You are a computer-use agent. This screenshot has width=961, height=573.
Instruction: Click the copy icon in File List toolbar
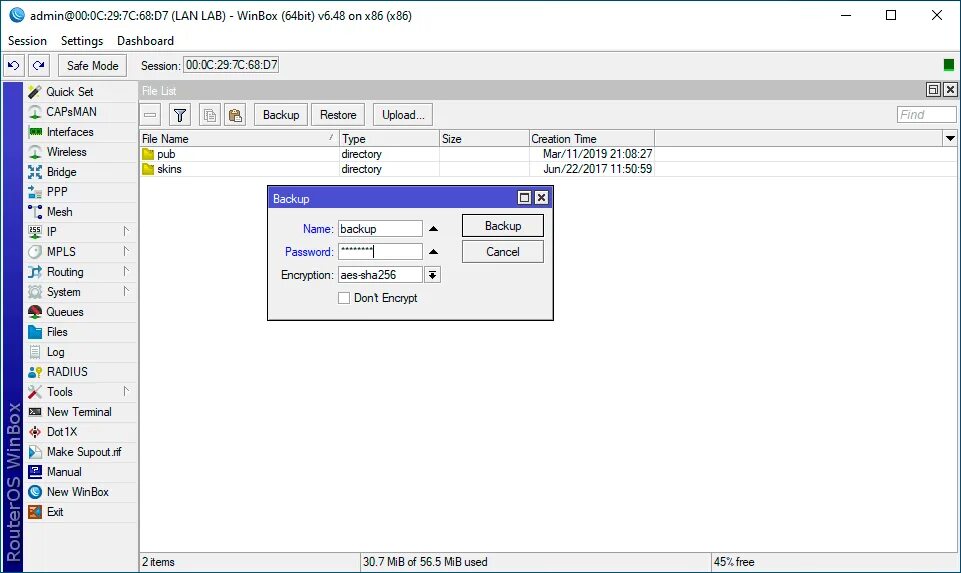point(210,115)
